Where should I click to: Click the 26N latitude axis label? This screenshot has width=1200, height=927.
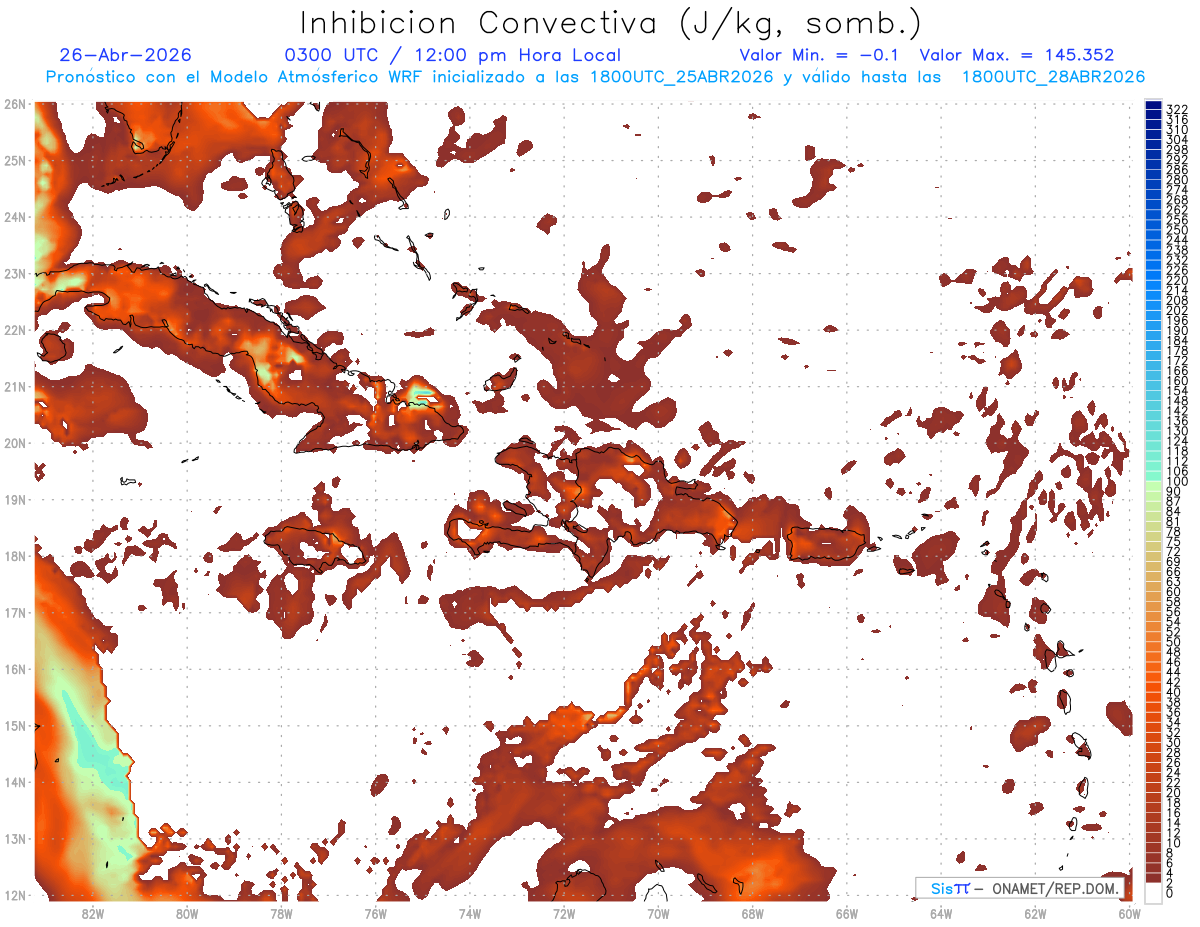click(14, 104)
